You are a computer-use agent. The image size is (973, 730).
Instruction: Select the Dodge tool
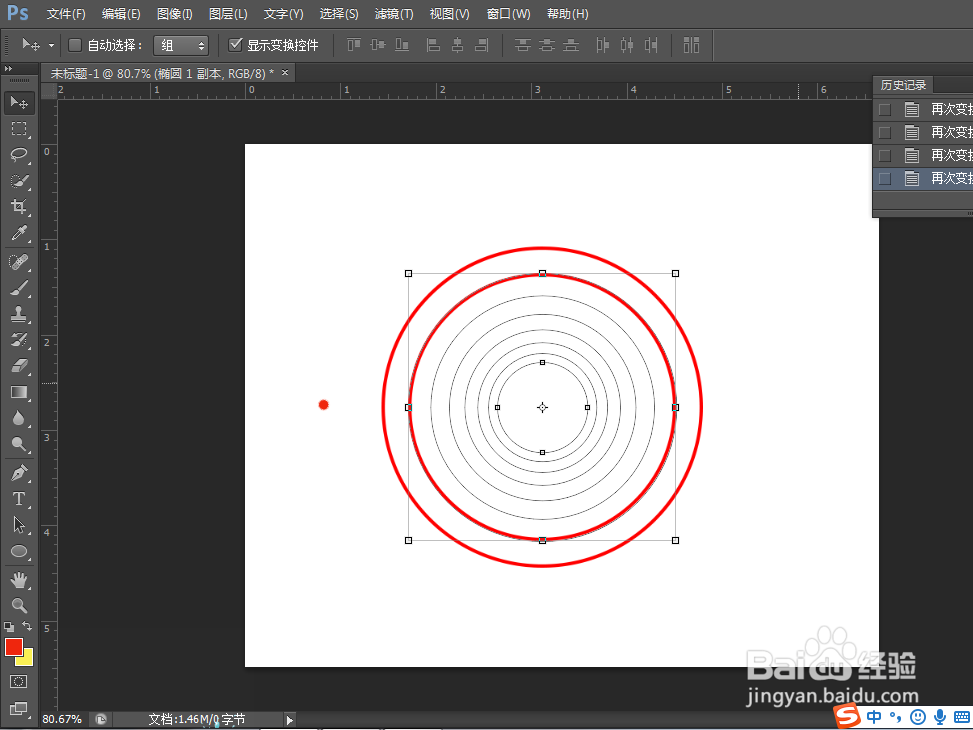(x=19, y=444)
